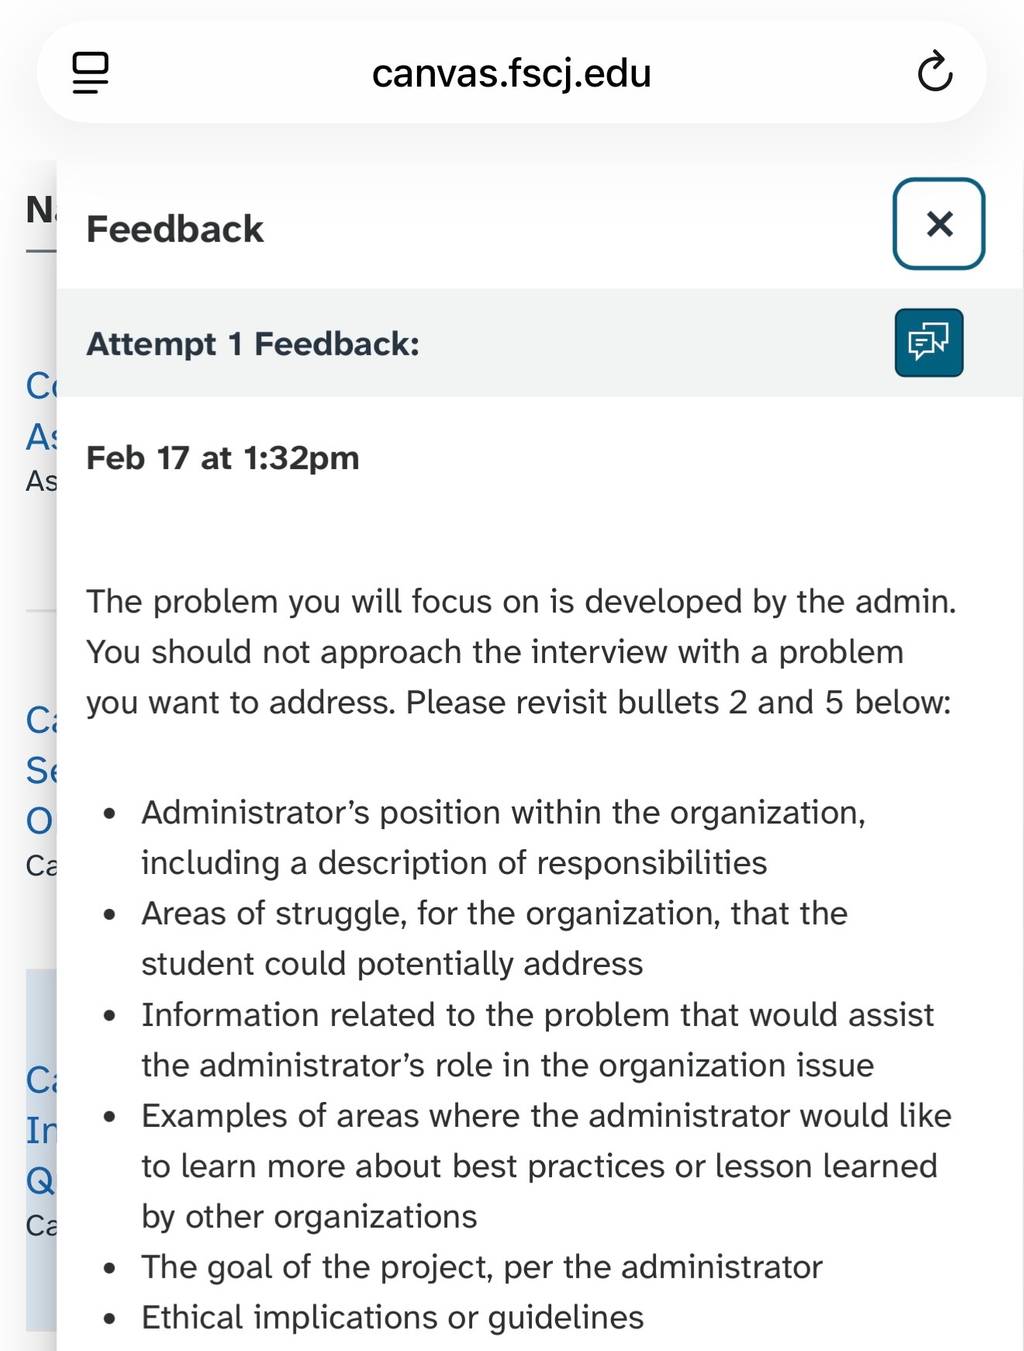This screenshot has width=1024, height=1351.
Task: Select the Feedback panel heading
Action: [175, 229]
